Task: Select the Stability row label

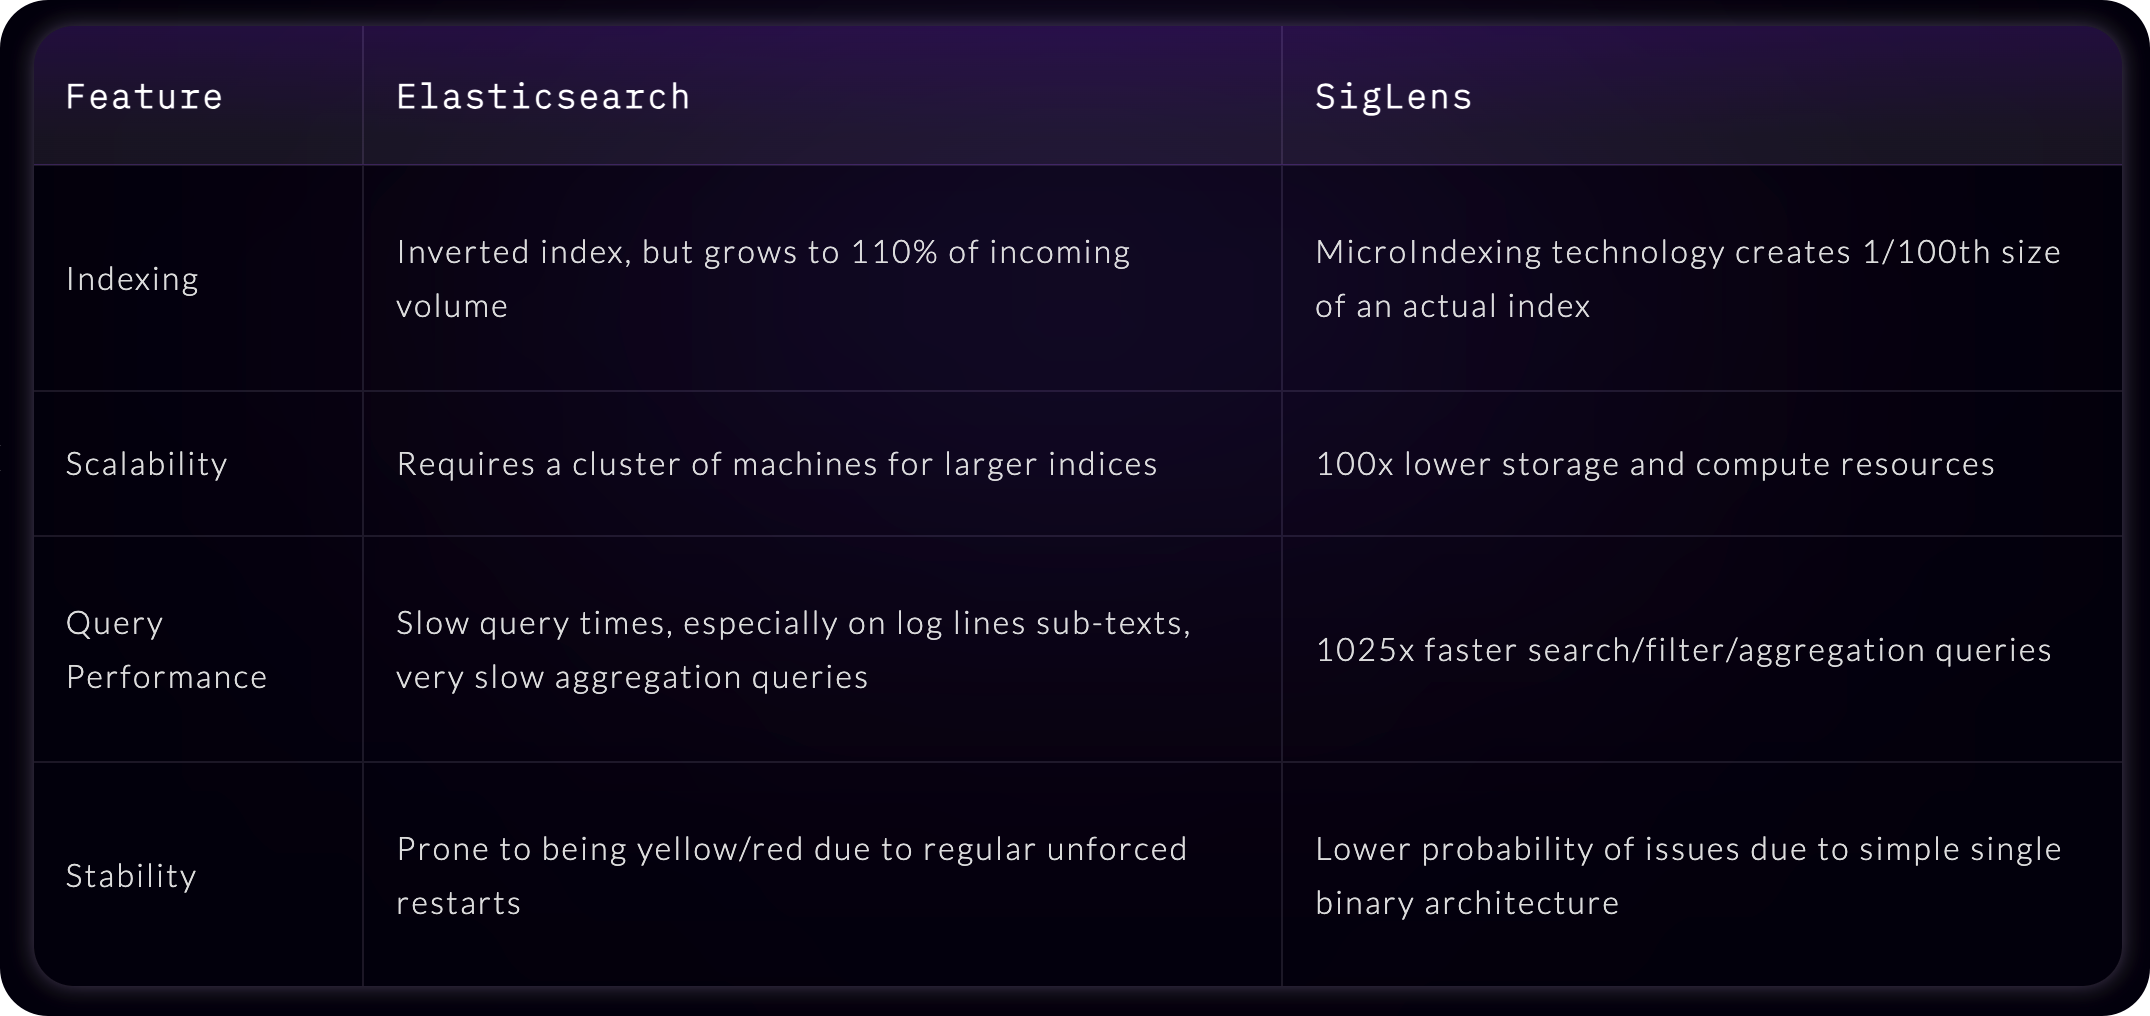Action: (131, 876)
